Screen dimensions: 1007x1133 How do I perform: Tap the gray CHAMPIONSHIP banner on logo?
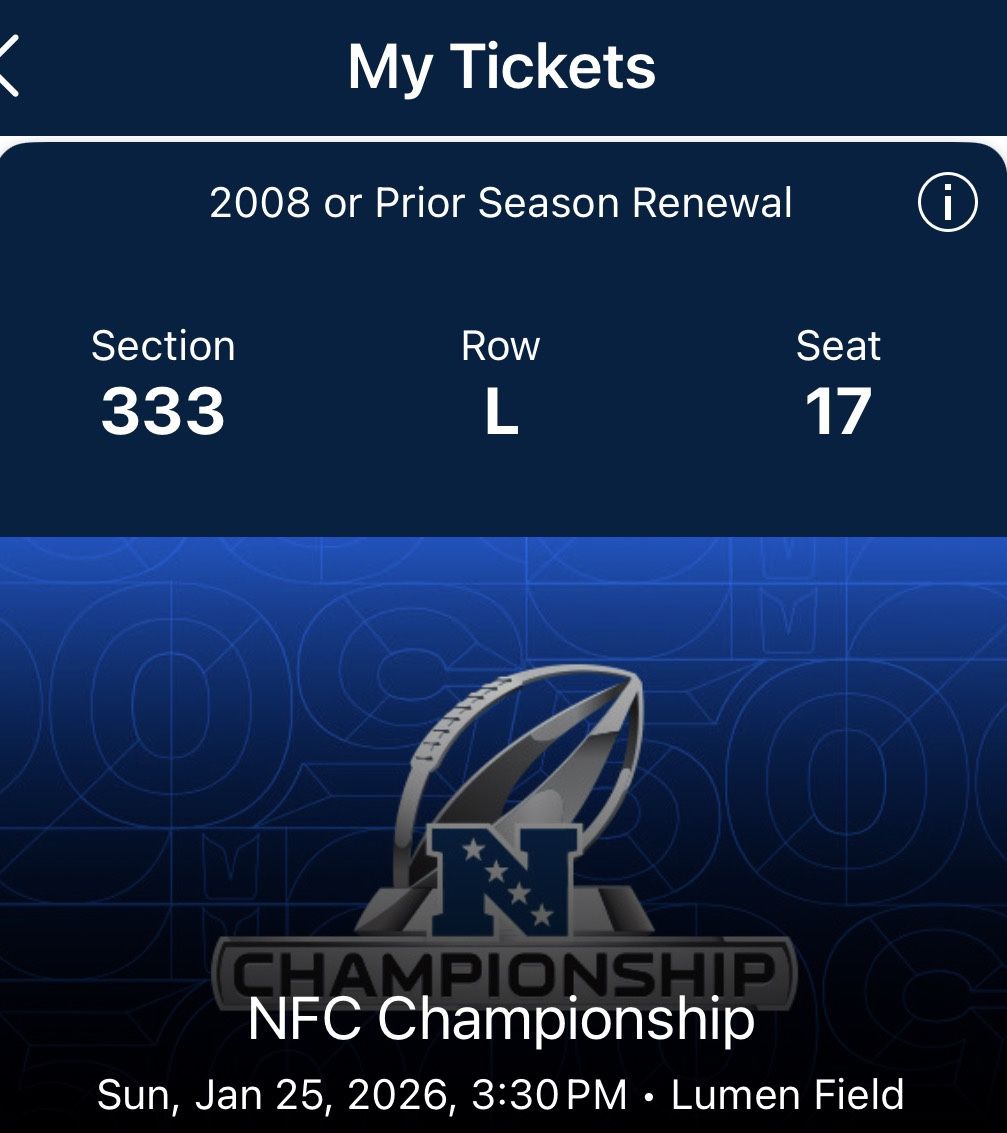point(503,968)
